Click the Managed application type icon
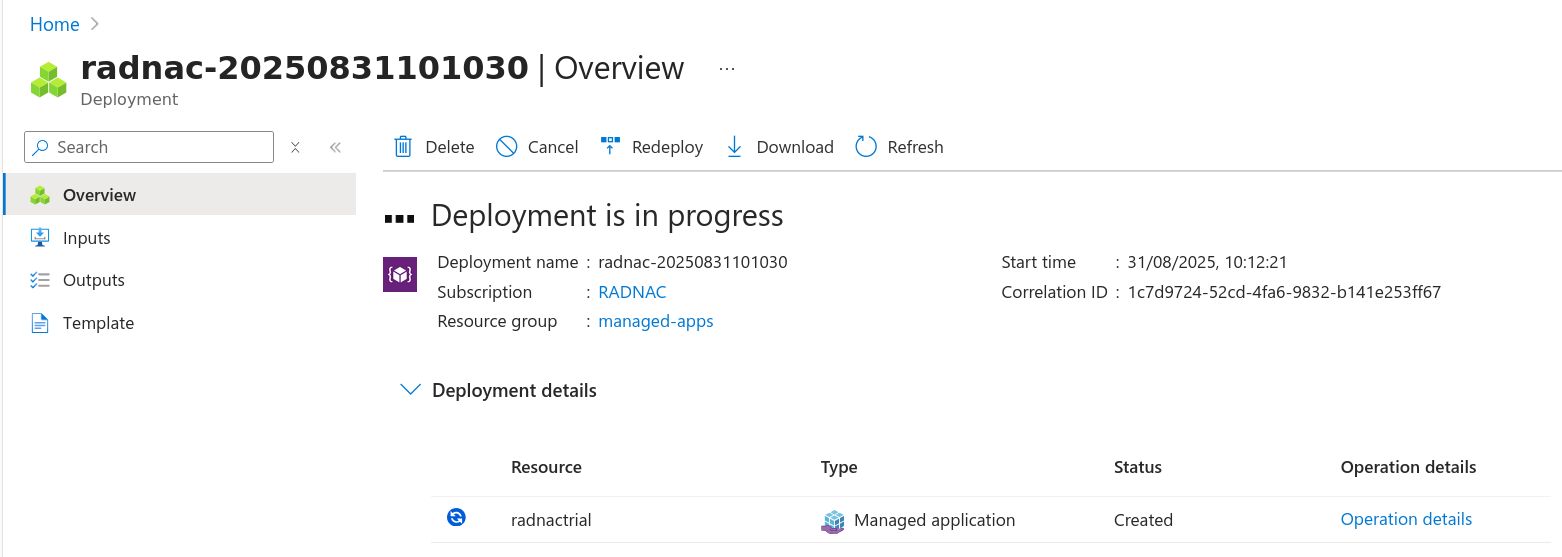1562x557 pixels. tap(832, 521)
